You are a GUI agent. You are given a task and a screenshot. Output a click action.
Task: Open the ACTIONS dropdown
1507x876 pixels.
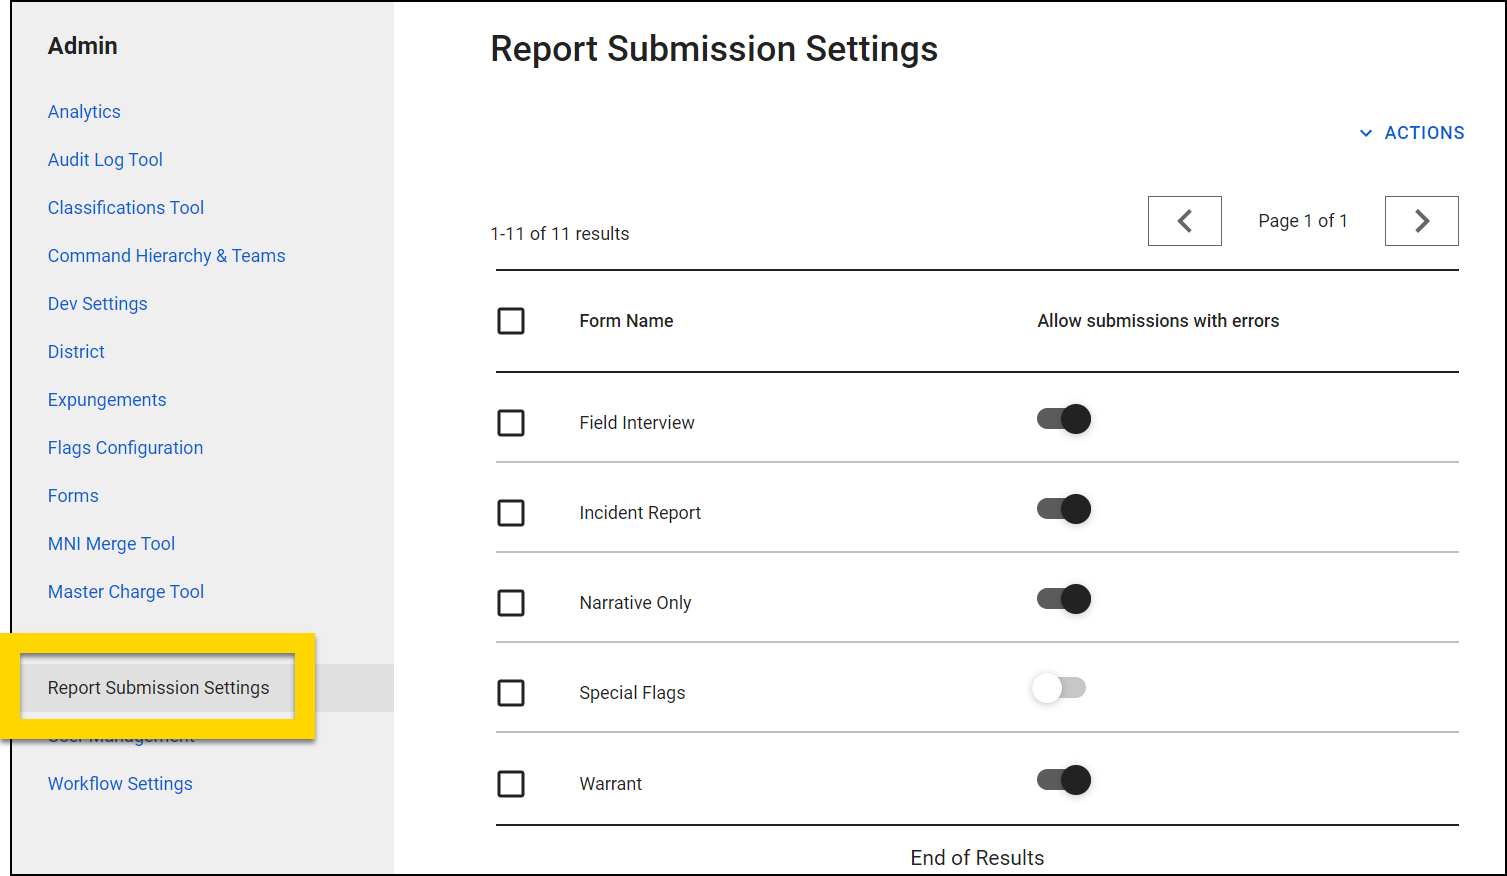[1411, 132]
